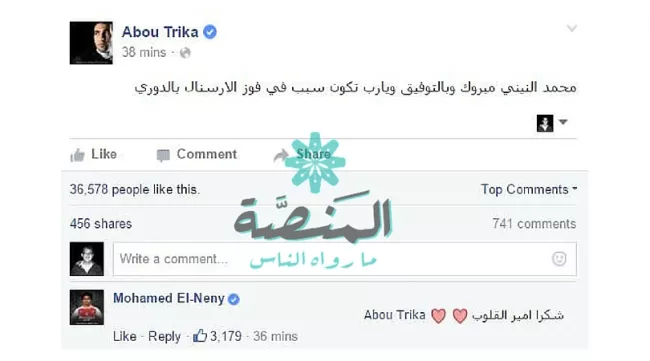The width and height of the screenshot is (650, 361).
Task: Focus the Write a comment field
Action: (344, 259)
